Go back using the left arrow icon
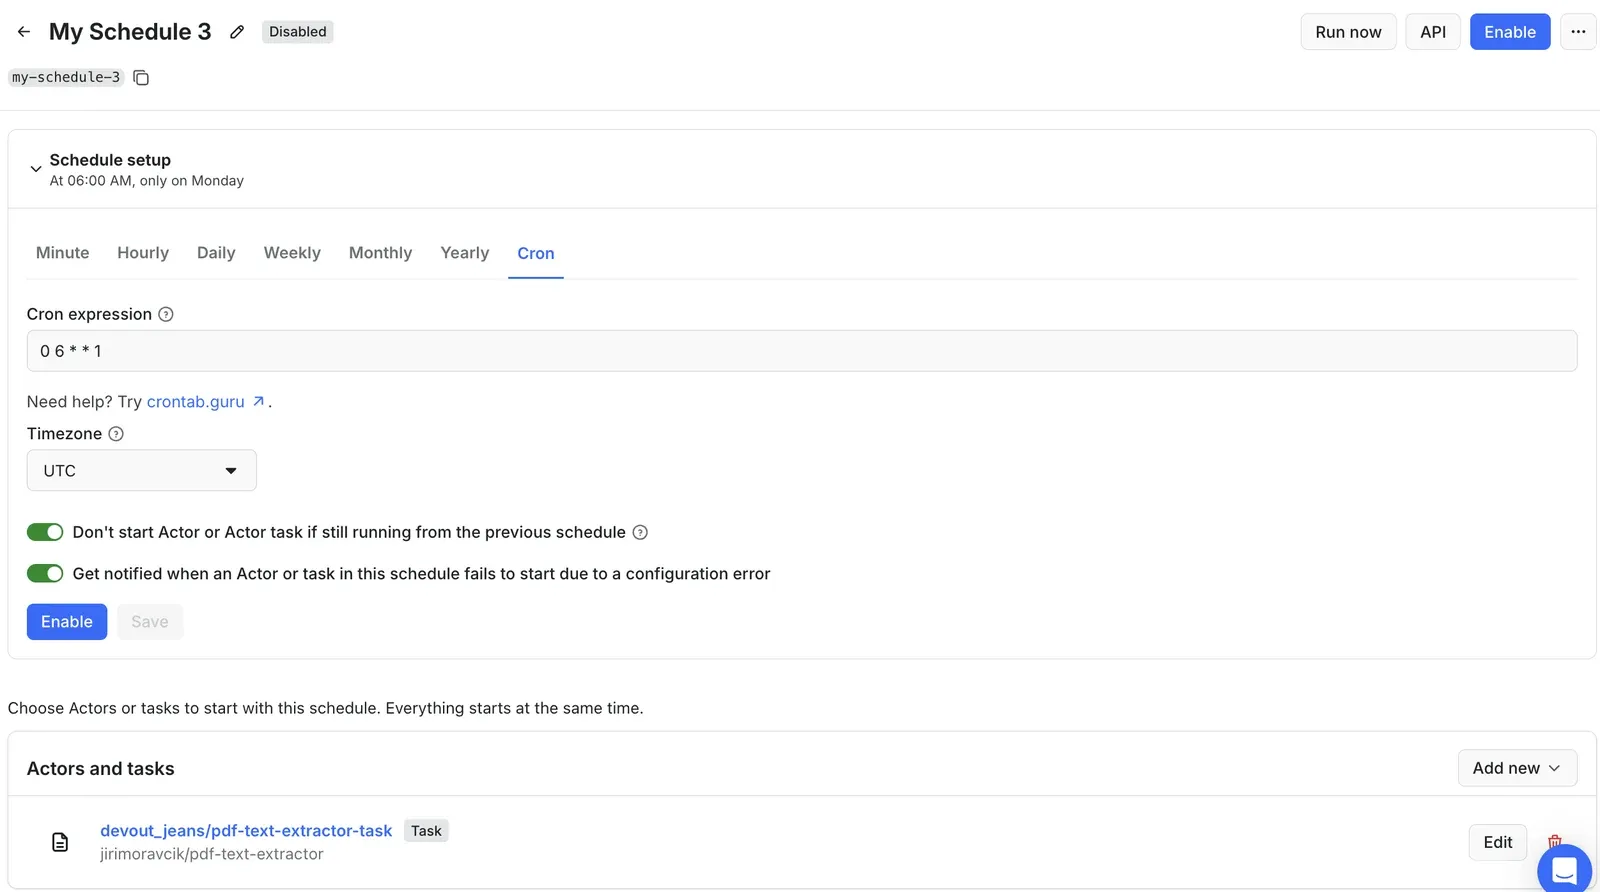1600x892 pixels. pos(24,32)
